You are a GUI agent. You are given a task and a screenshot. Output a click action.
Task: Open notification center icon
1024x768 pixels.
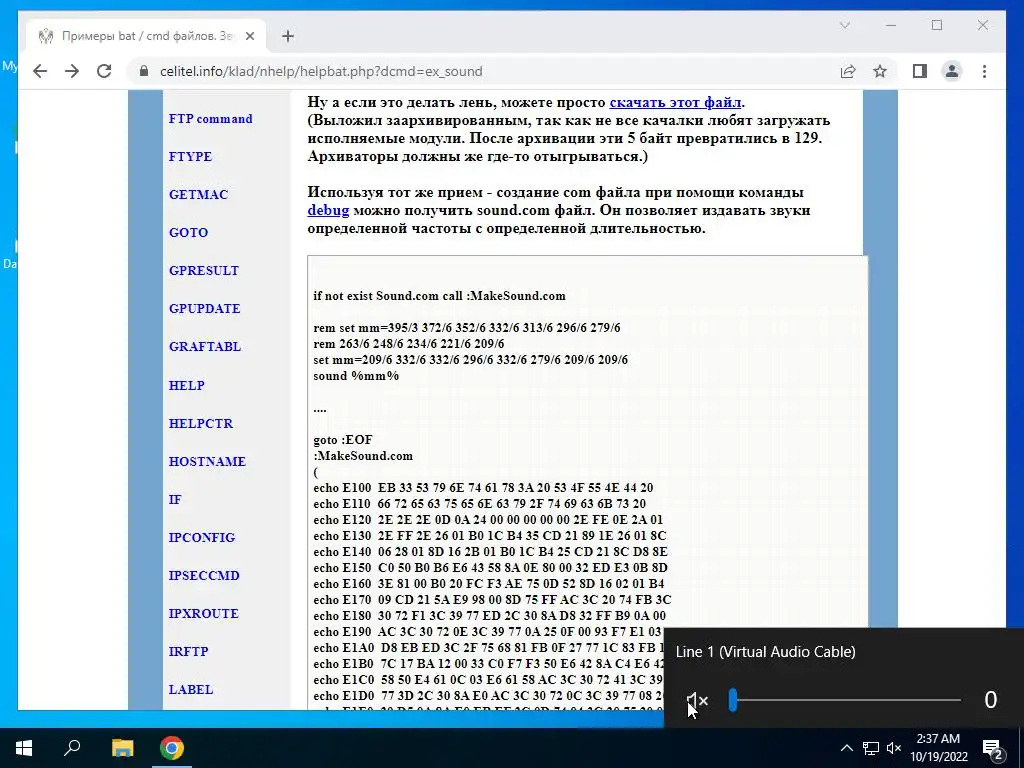[993, 748]
